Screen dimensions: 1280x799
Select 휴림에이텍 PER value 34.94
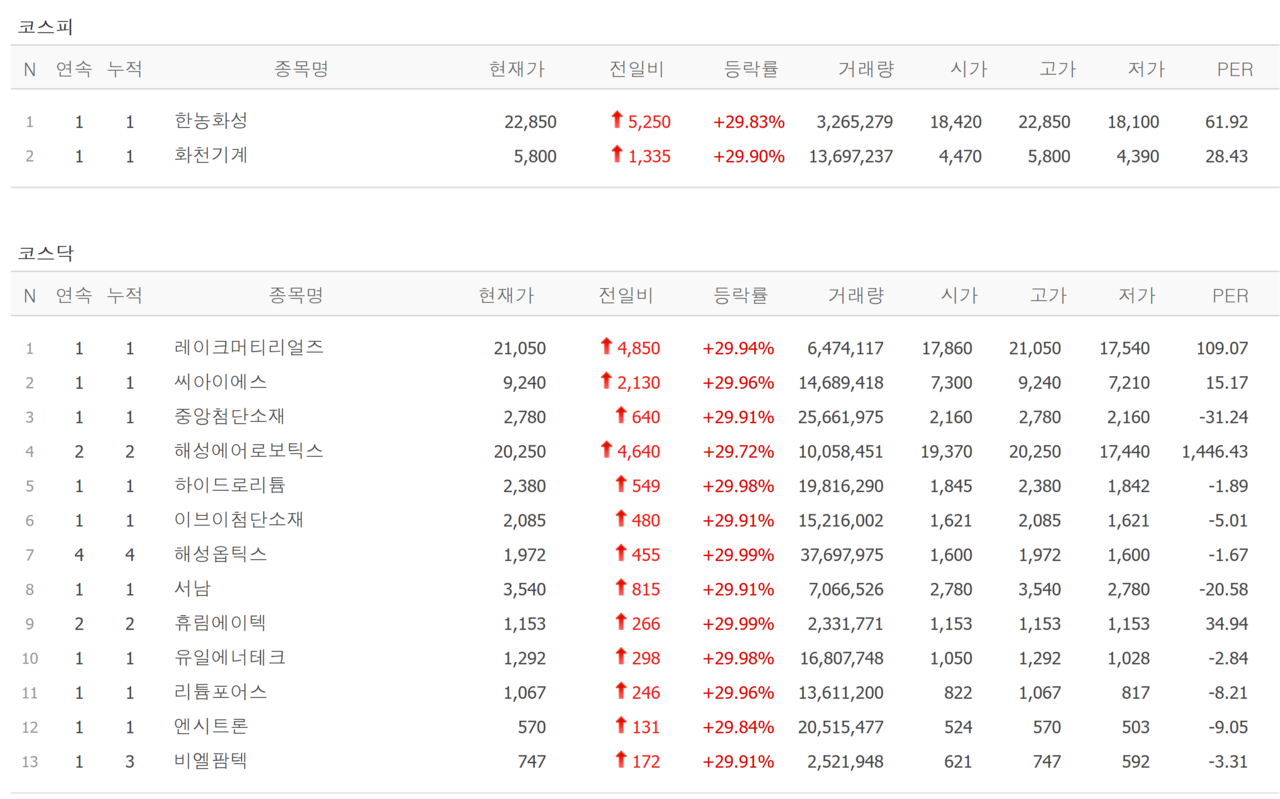pos(1227,624)
